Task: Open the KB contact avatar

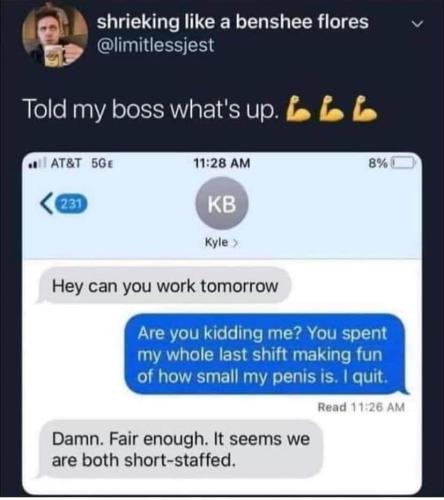Action: [x=222, y=203]
